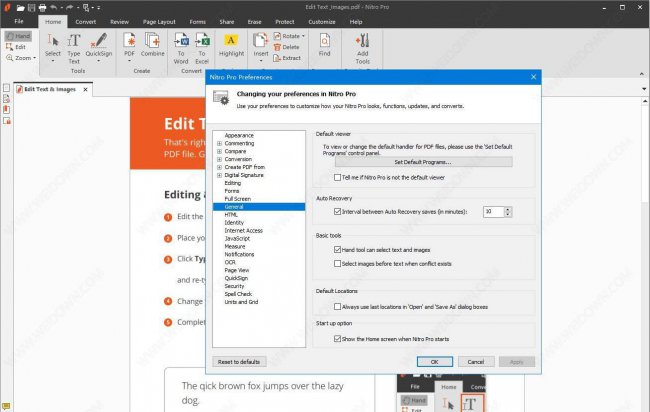
Task: Close the Nitro Pro Preferences dialog
Action: tap(534, 77)
